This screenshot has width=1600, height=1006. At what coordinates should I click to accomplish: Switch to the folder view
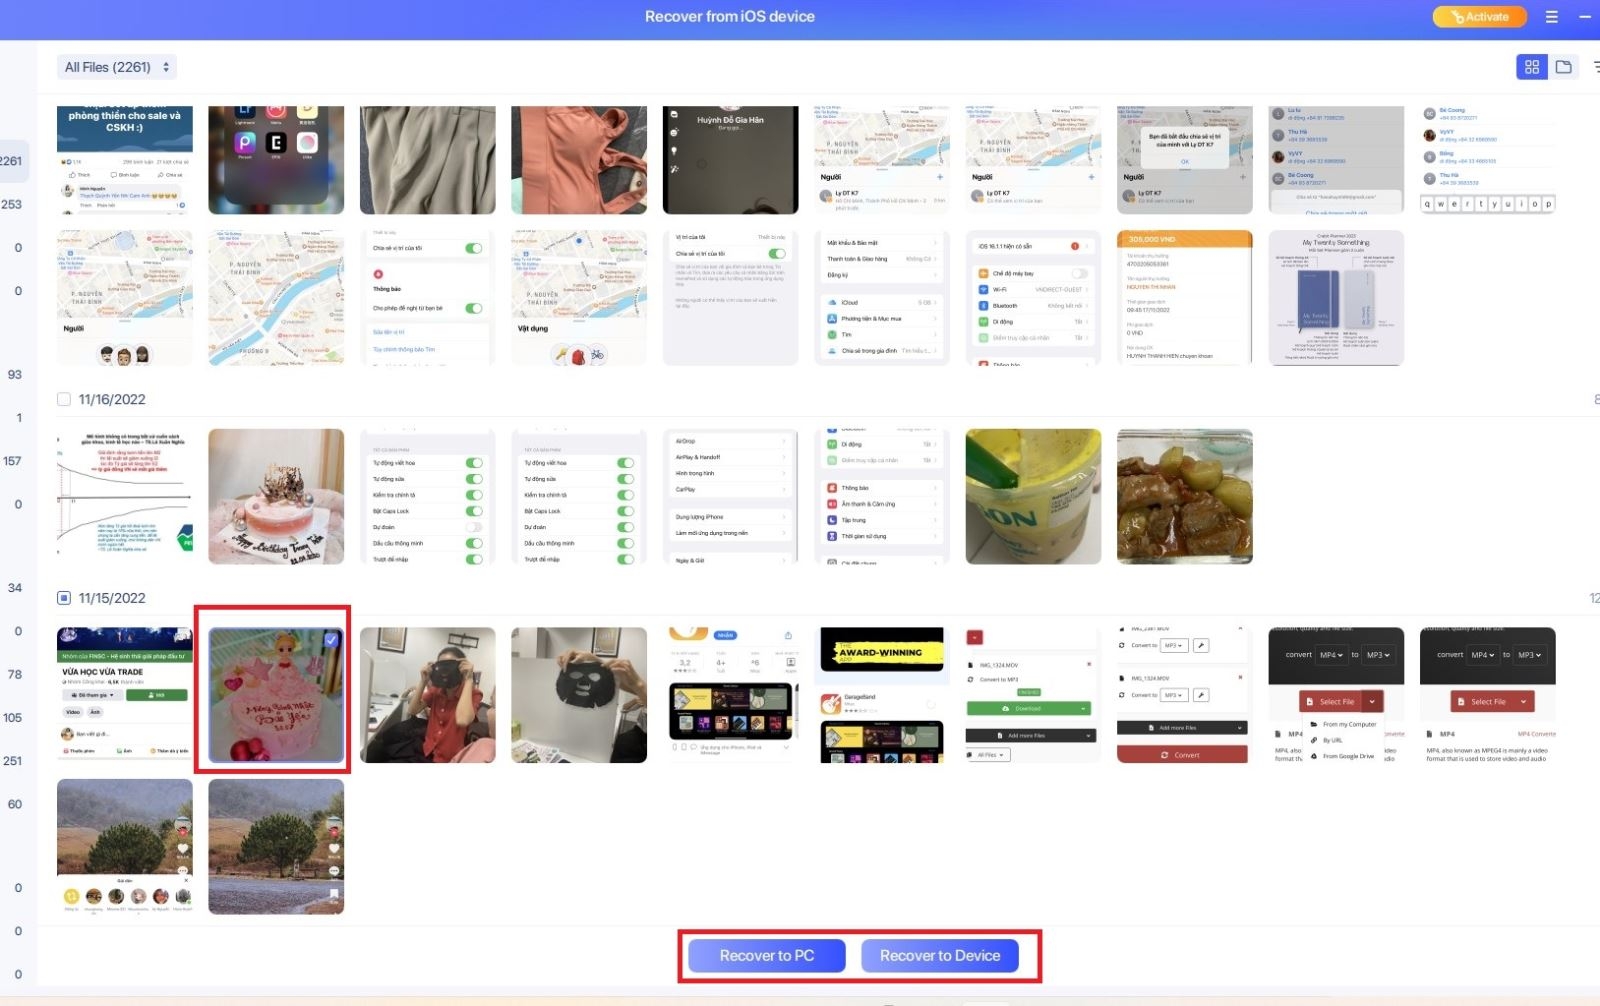(1564, 67)
